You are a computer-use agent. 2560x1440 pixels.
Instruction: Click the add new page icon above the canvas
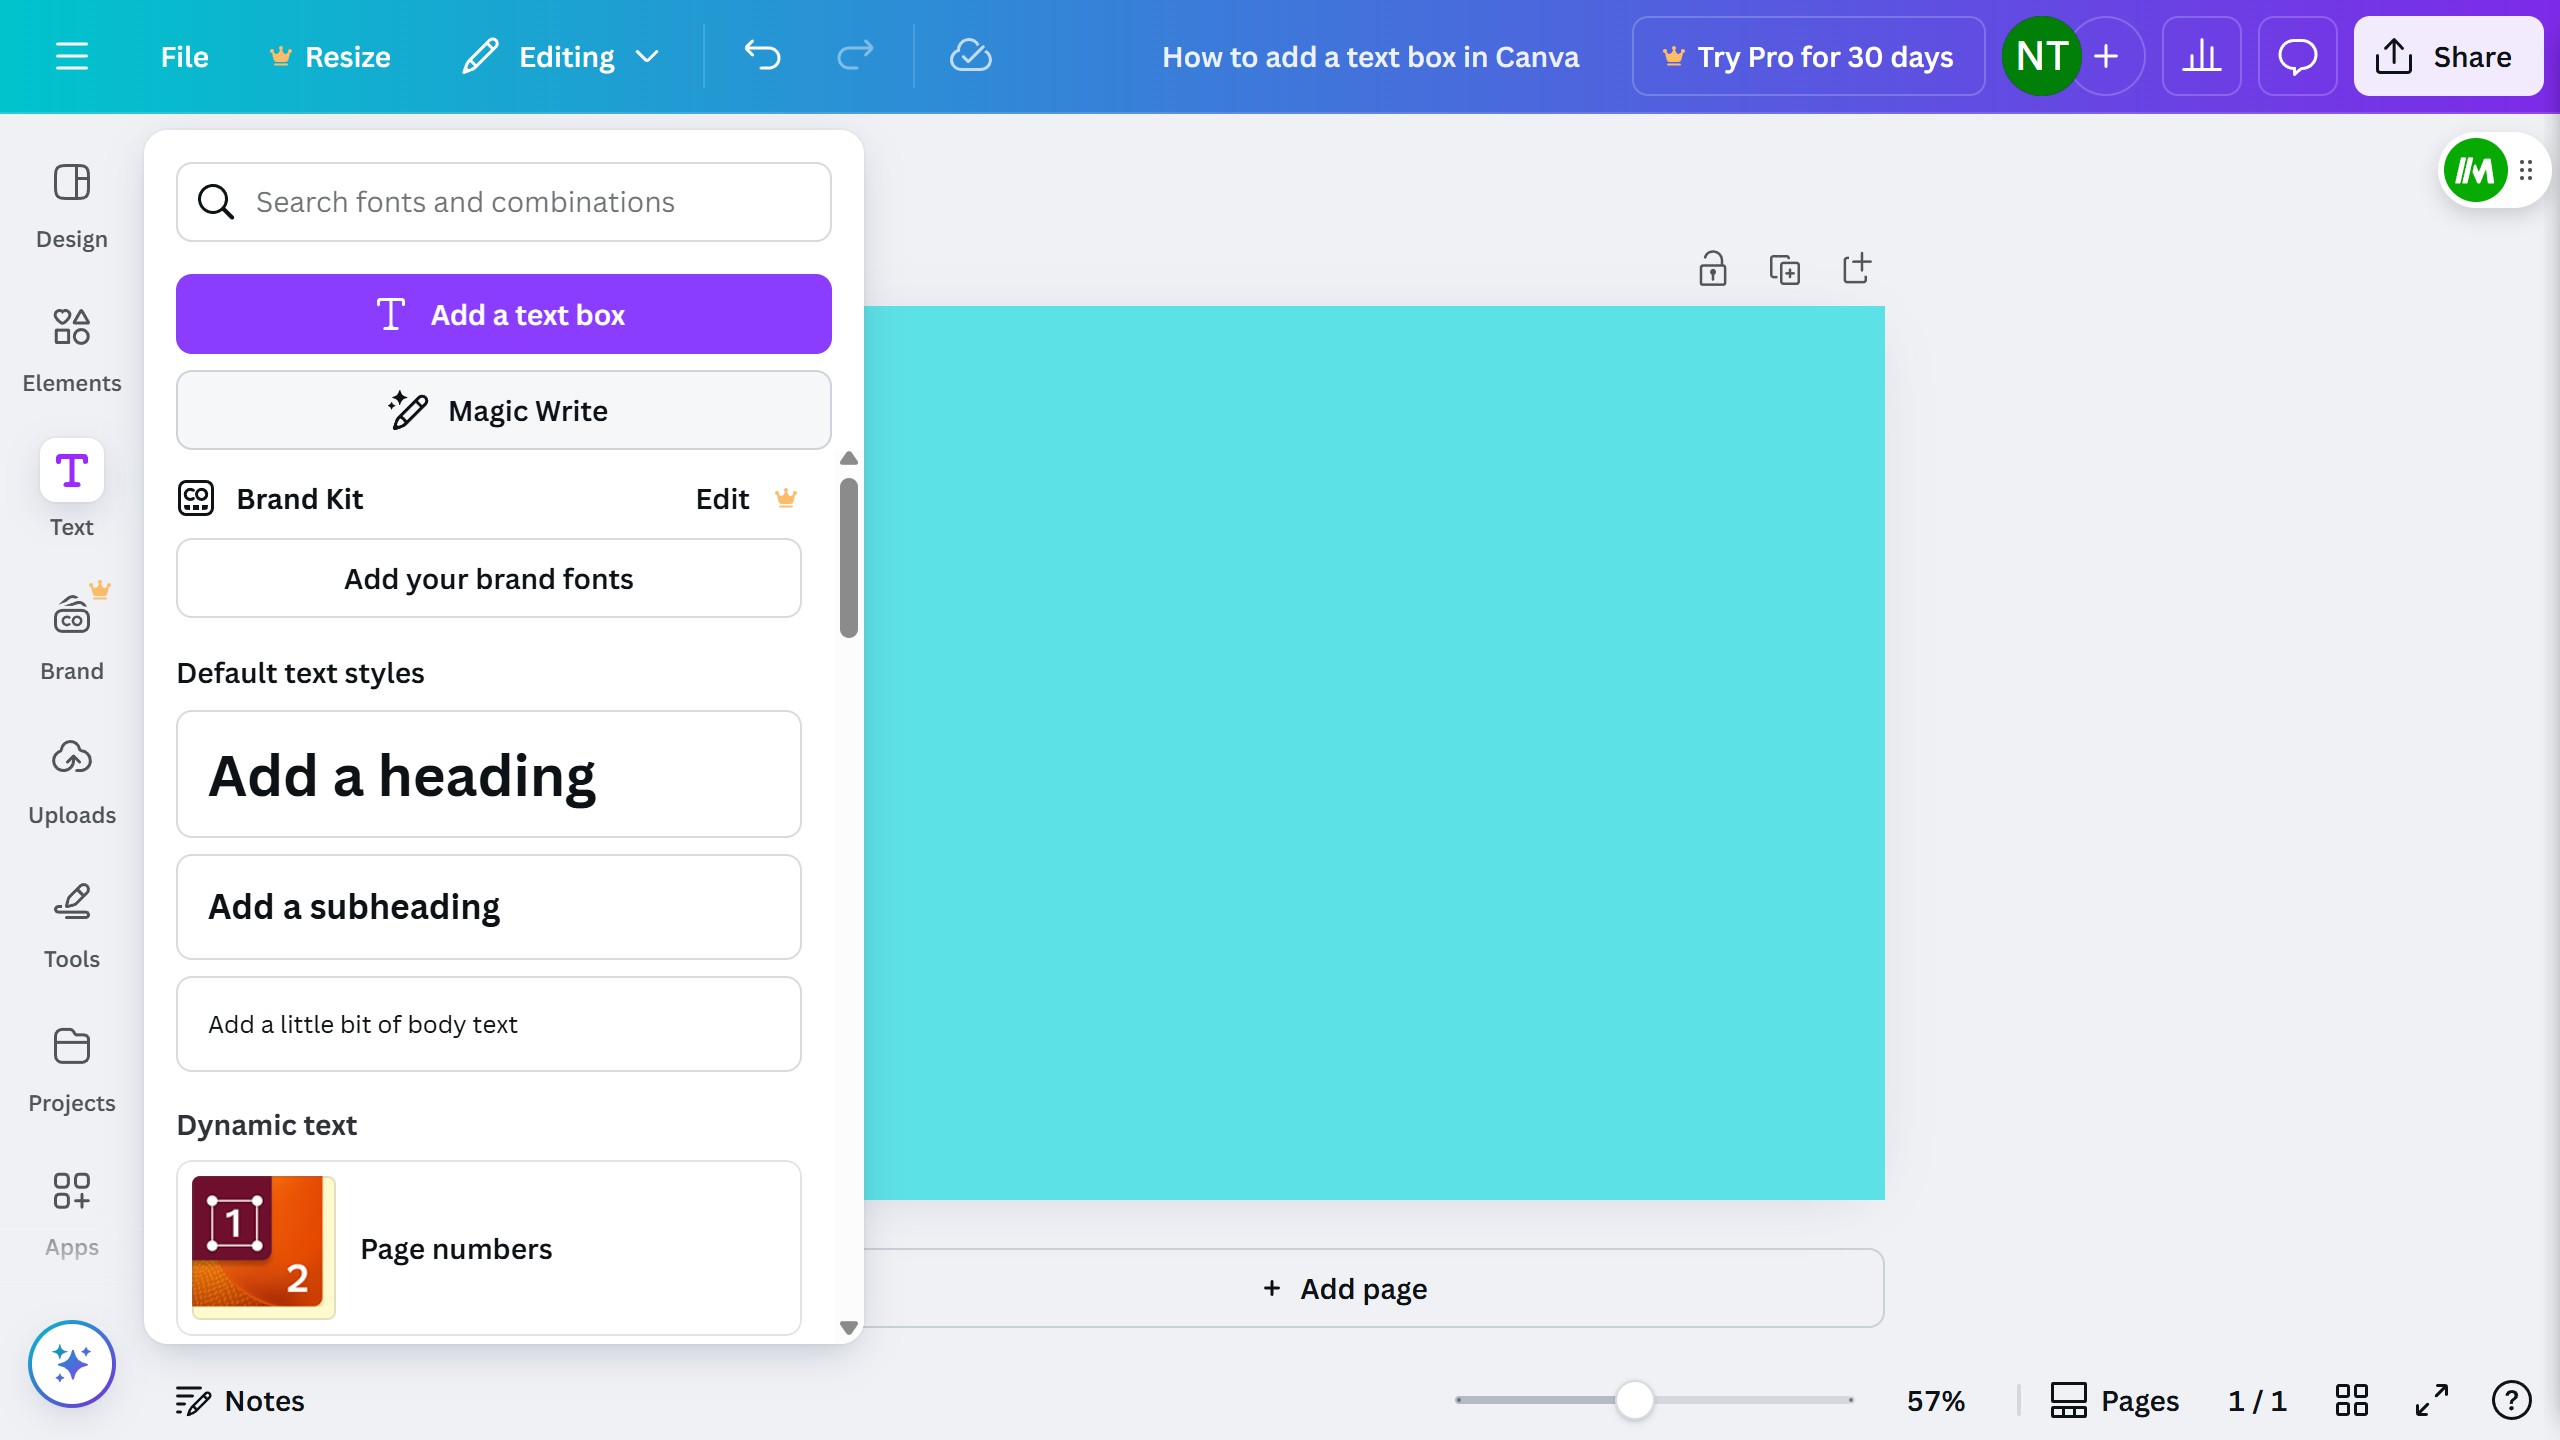(1856, 268)
